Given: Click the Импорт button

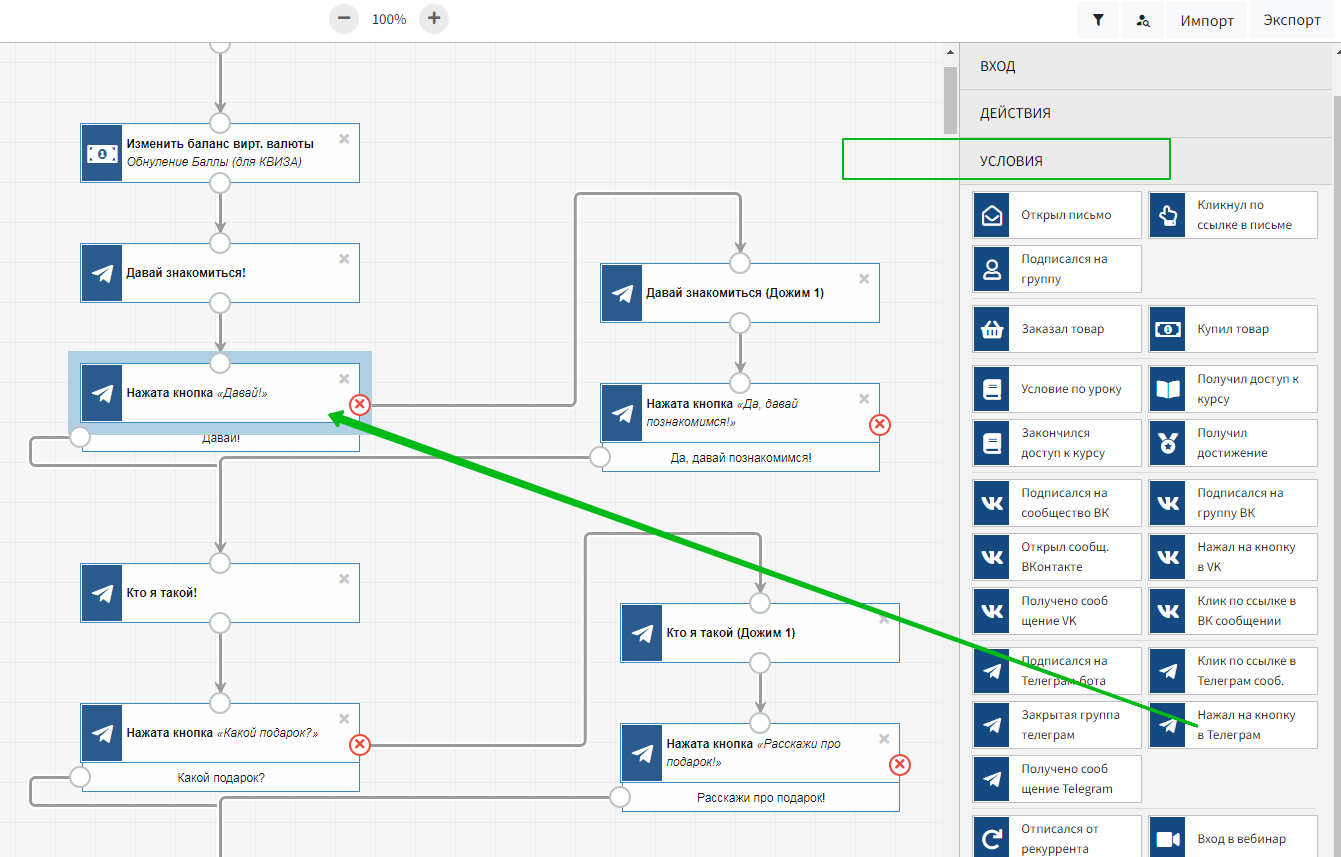Looking at the screenshot, I should (1206, 20).
